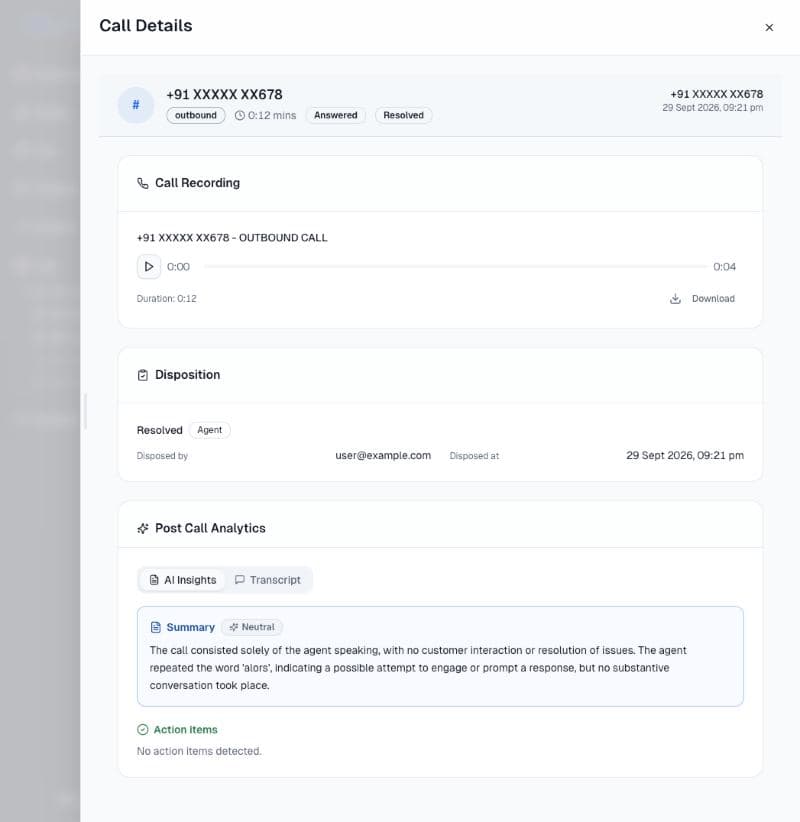Click the '+91 XXXXX XX678 - OUTBOUND CALL' title

point(232,237)
